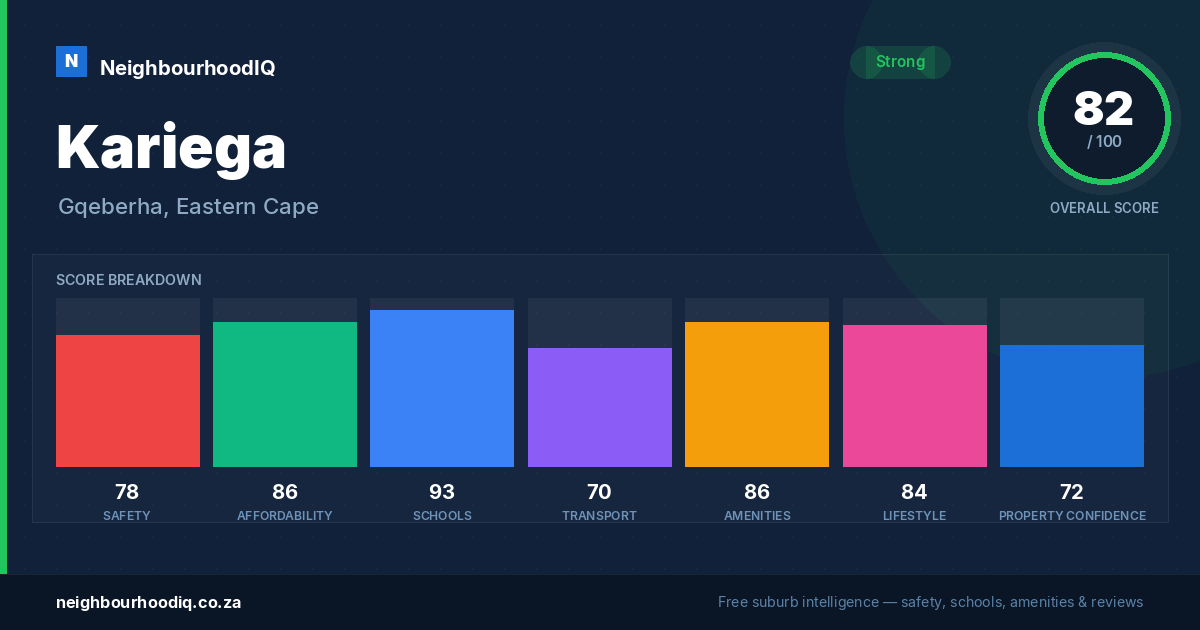The width and height of the screenshot is (1200, 630).
Task: Select the purple Transport score bar
Action: point(600,407)
